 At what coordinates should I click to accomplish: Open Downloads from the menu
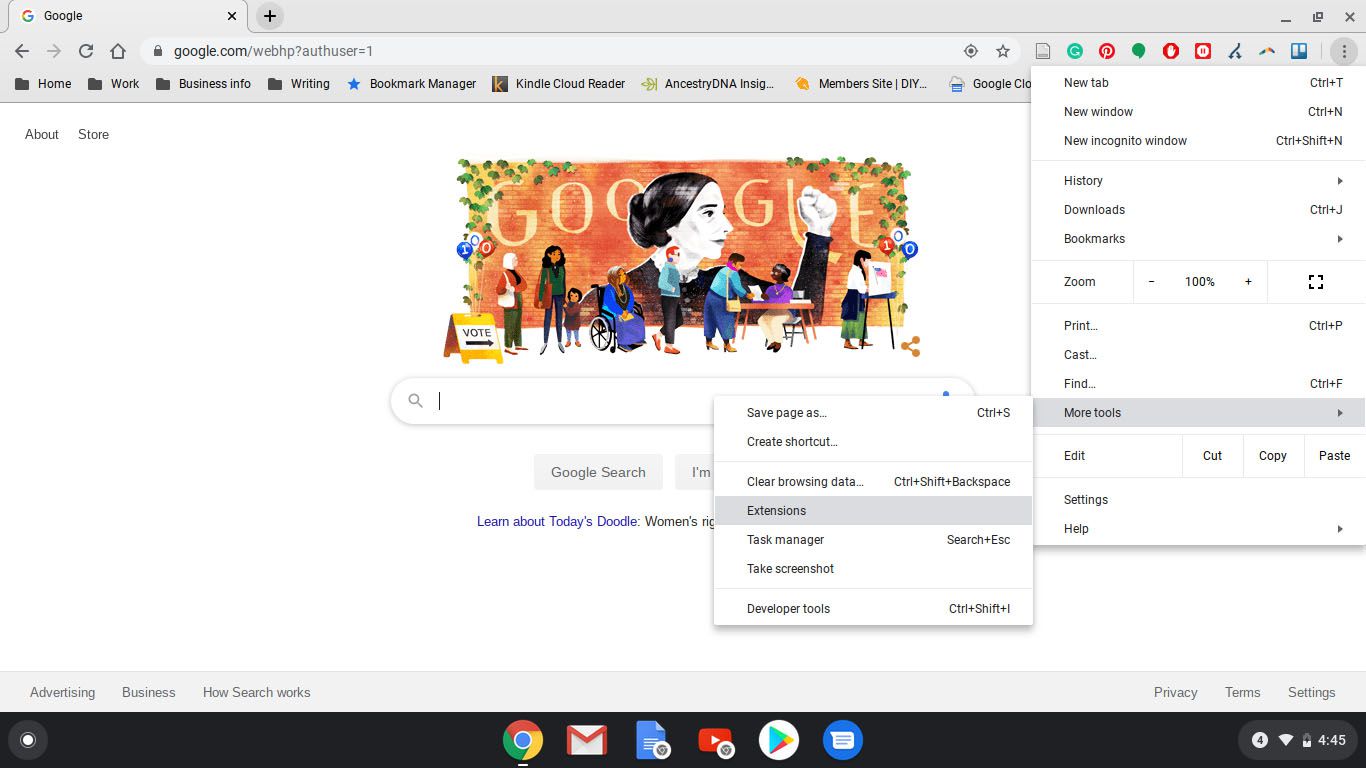click(1198, 210)
